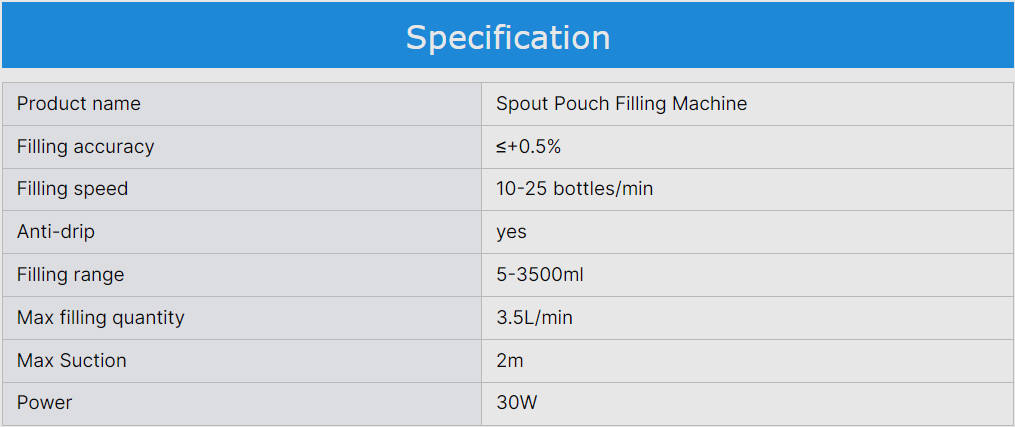Click the Specification heading text

507,37
